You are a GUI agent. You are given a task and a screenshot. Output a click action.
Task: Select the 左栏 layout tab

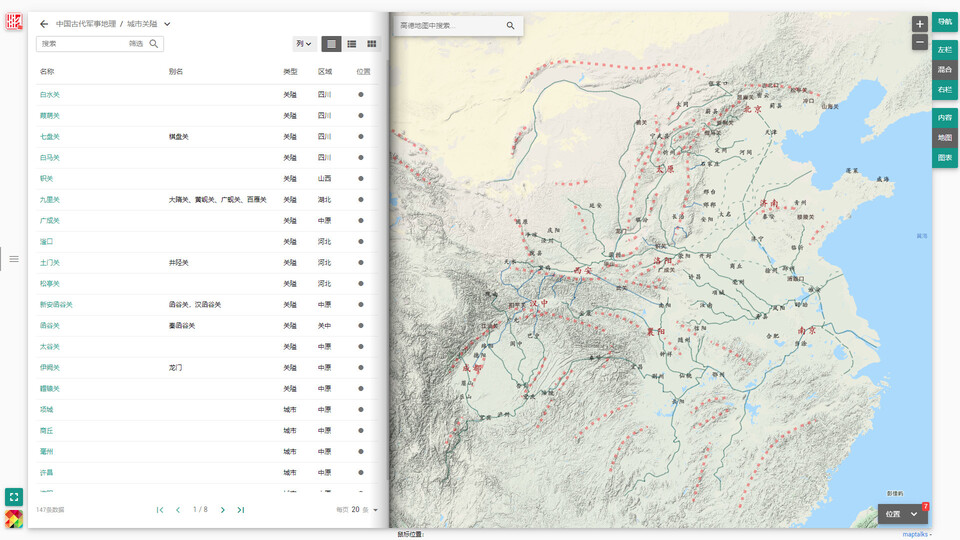[945, 49]
